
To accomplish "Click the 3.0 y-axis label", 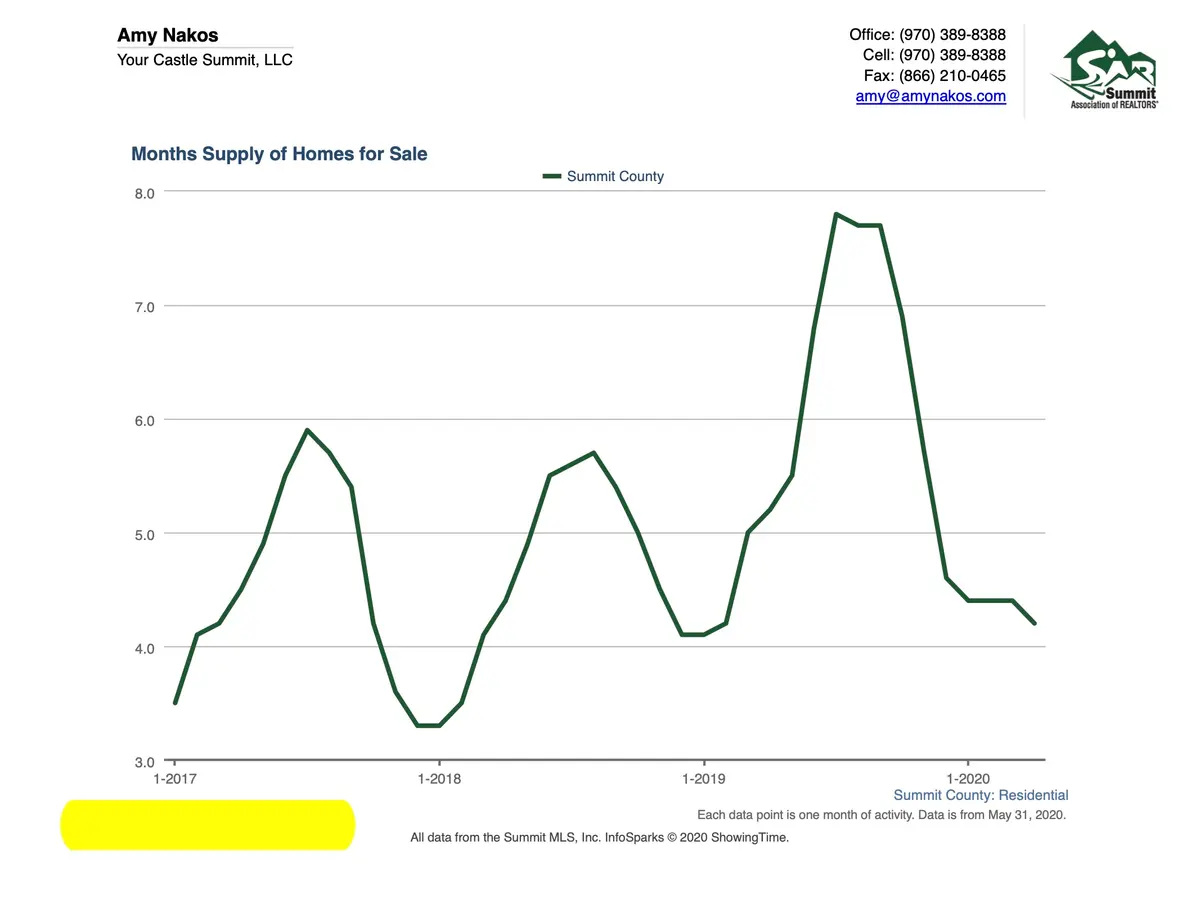I will tap(144, 763).
